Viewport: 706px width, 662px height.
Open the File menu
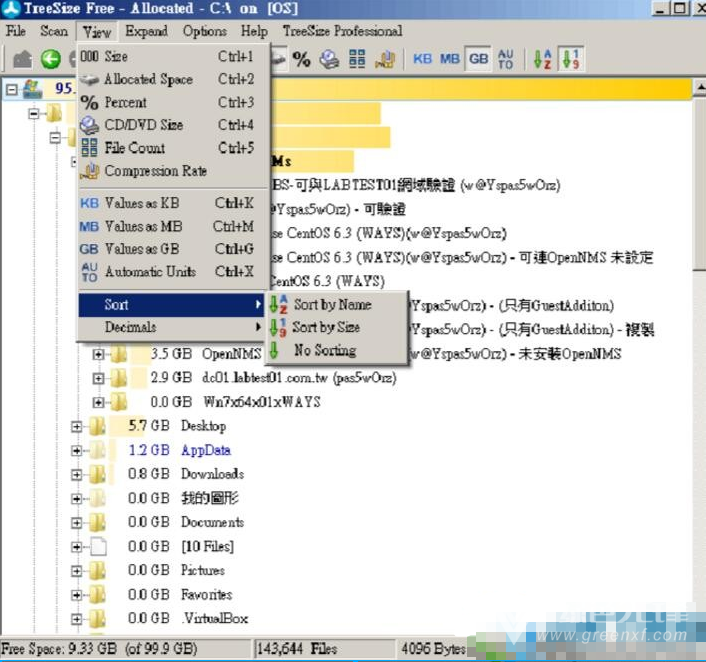coord(16,31)
